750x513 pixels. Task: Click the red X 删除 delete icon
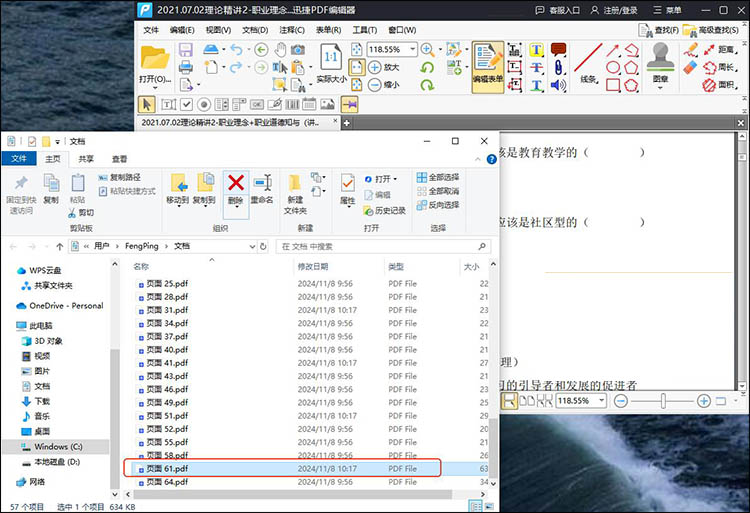[236, 182]
